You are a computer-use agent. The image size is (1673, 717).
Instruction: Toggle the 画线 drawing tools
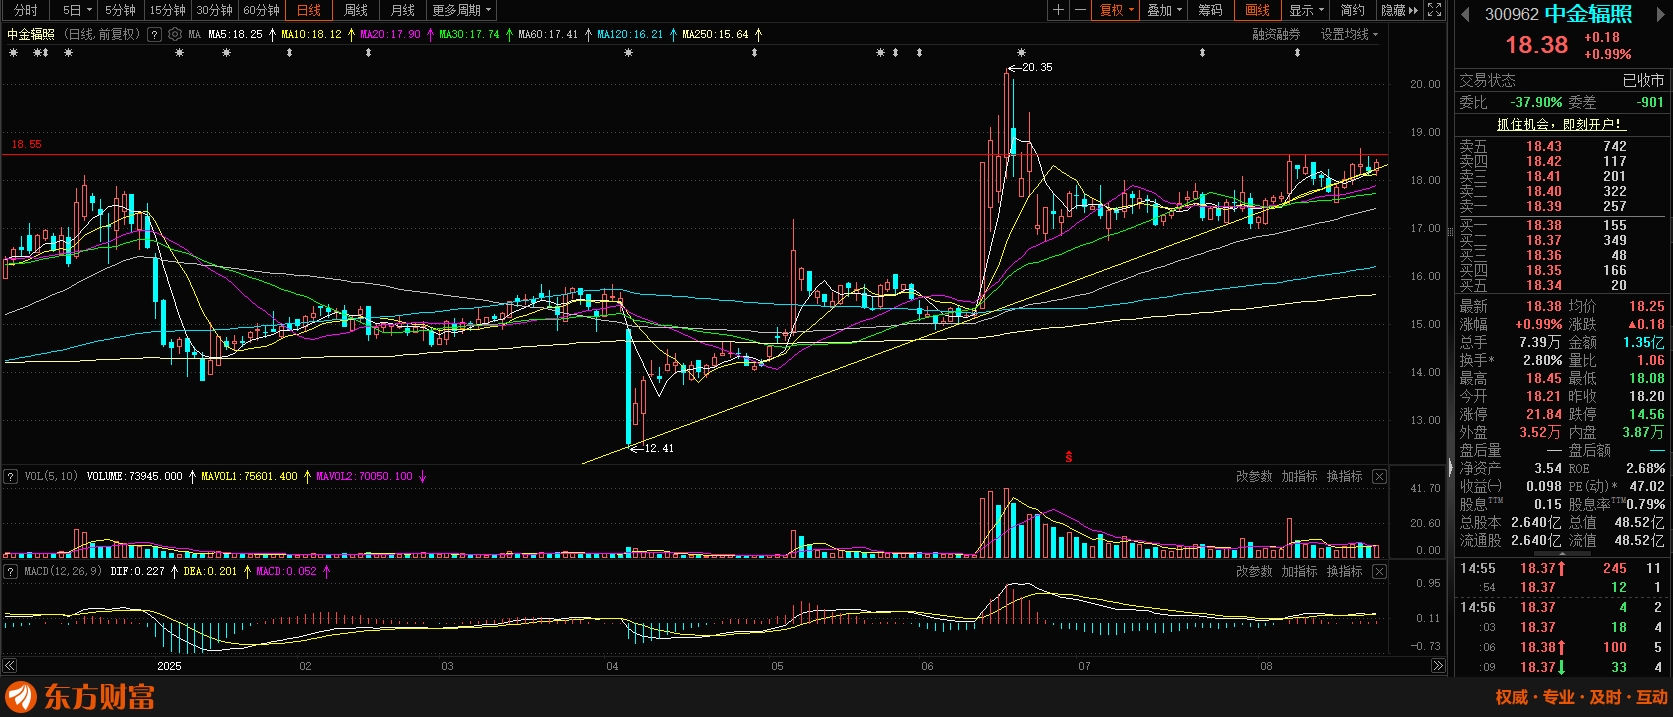(1257, 10)
